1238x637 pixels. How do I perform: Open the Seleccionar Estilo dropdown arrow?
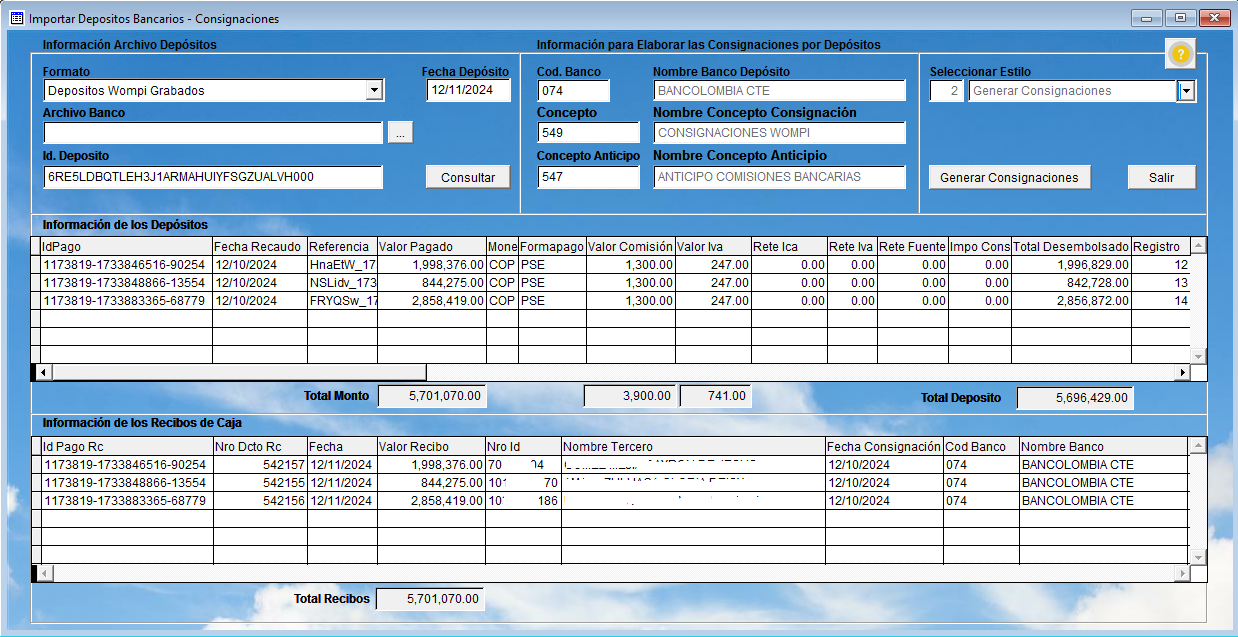pos(1186,91)
